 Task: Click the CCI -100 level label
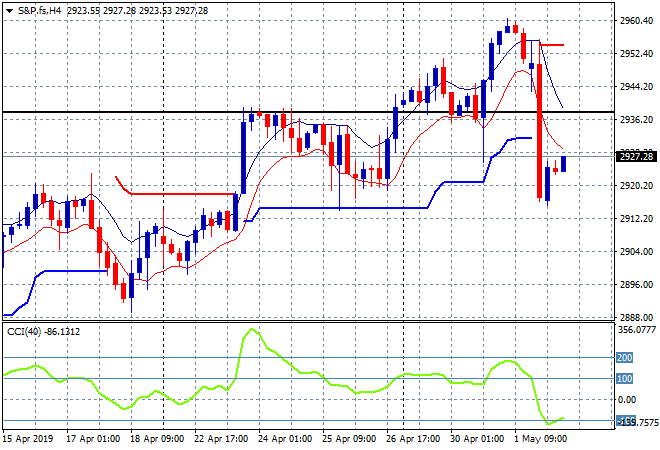click(625, 421)
